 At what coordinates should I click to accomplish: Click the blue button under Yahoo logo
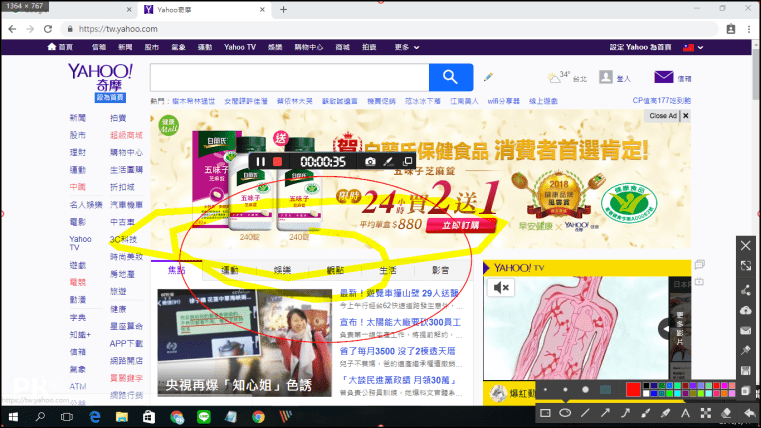pos(110,98)
